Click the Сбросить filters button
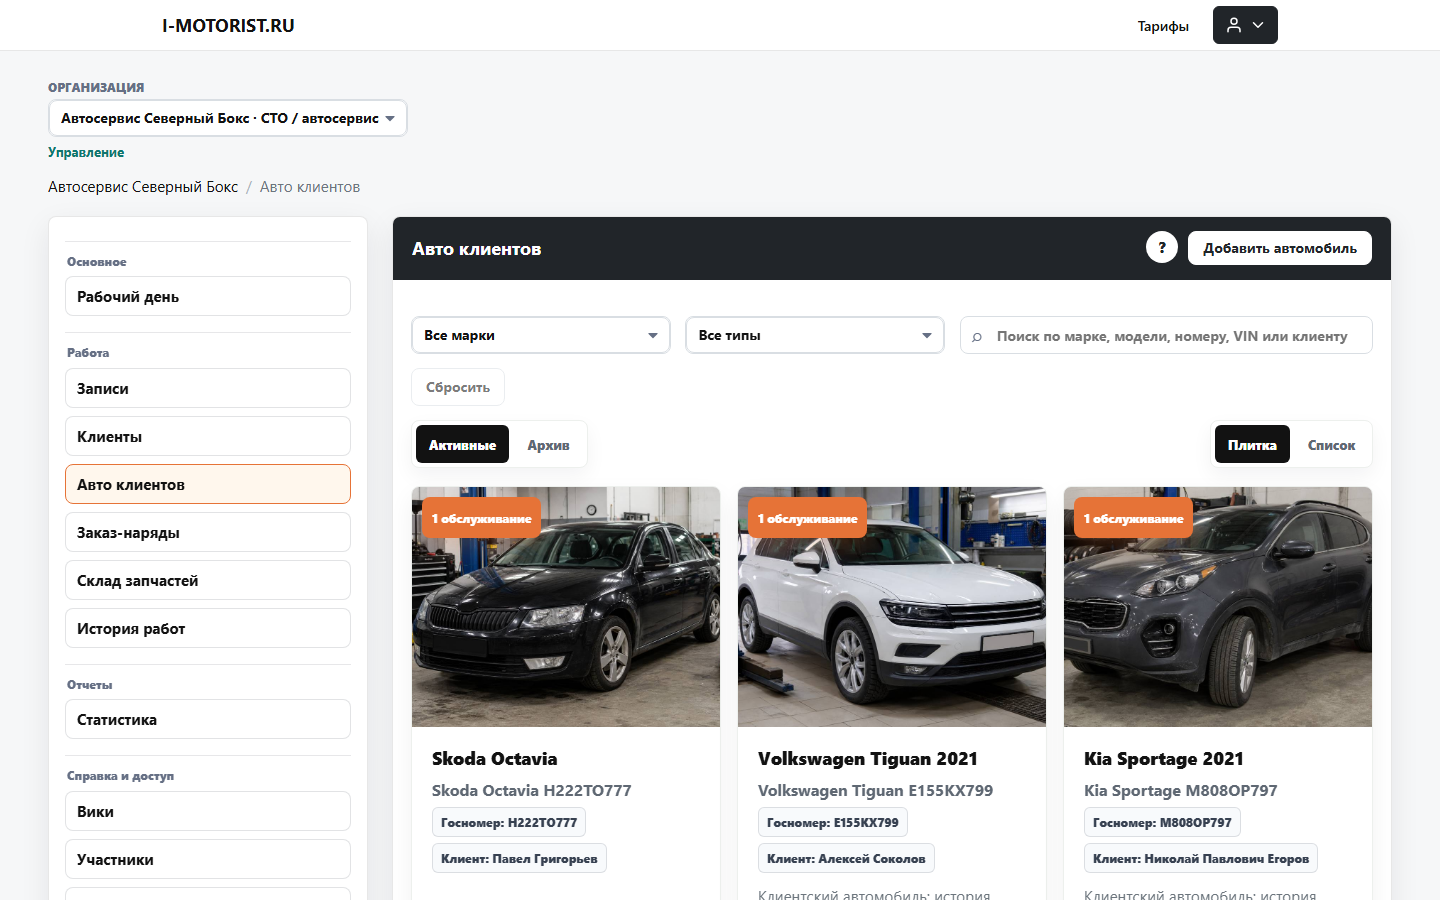This screenshot has height=900, width=1440. click(458, 387)
